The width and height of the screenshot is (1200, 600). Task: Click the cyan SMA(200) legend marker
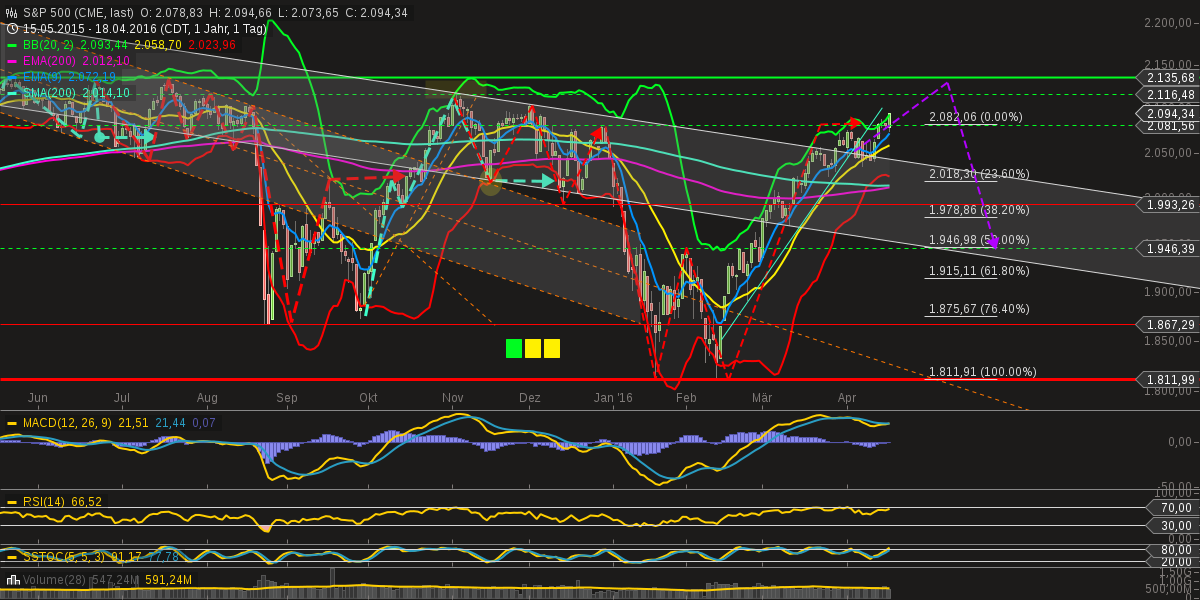[x=12, y=92]
